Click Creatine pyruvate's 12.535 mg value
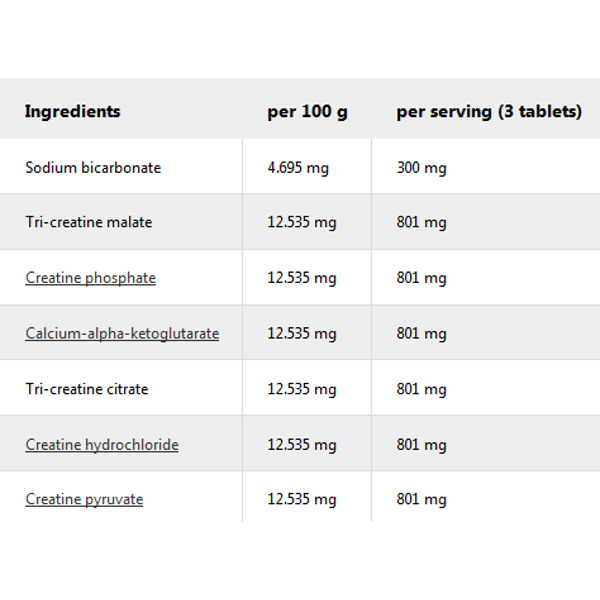 tap(302, 499)
